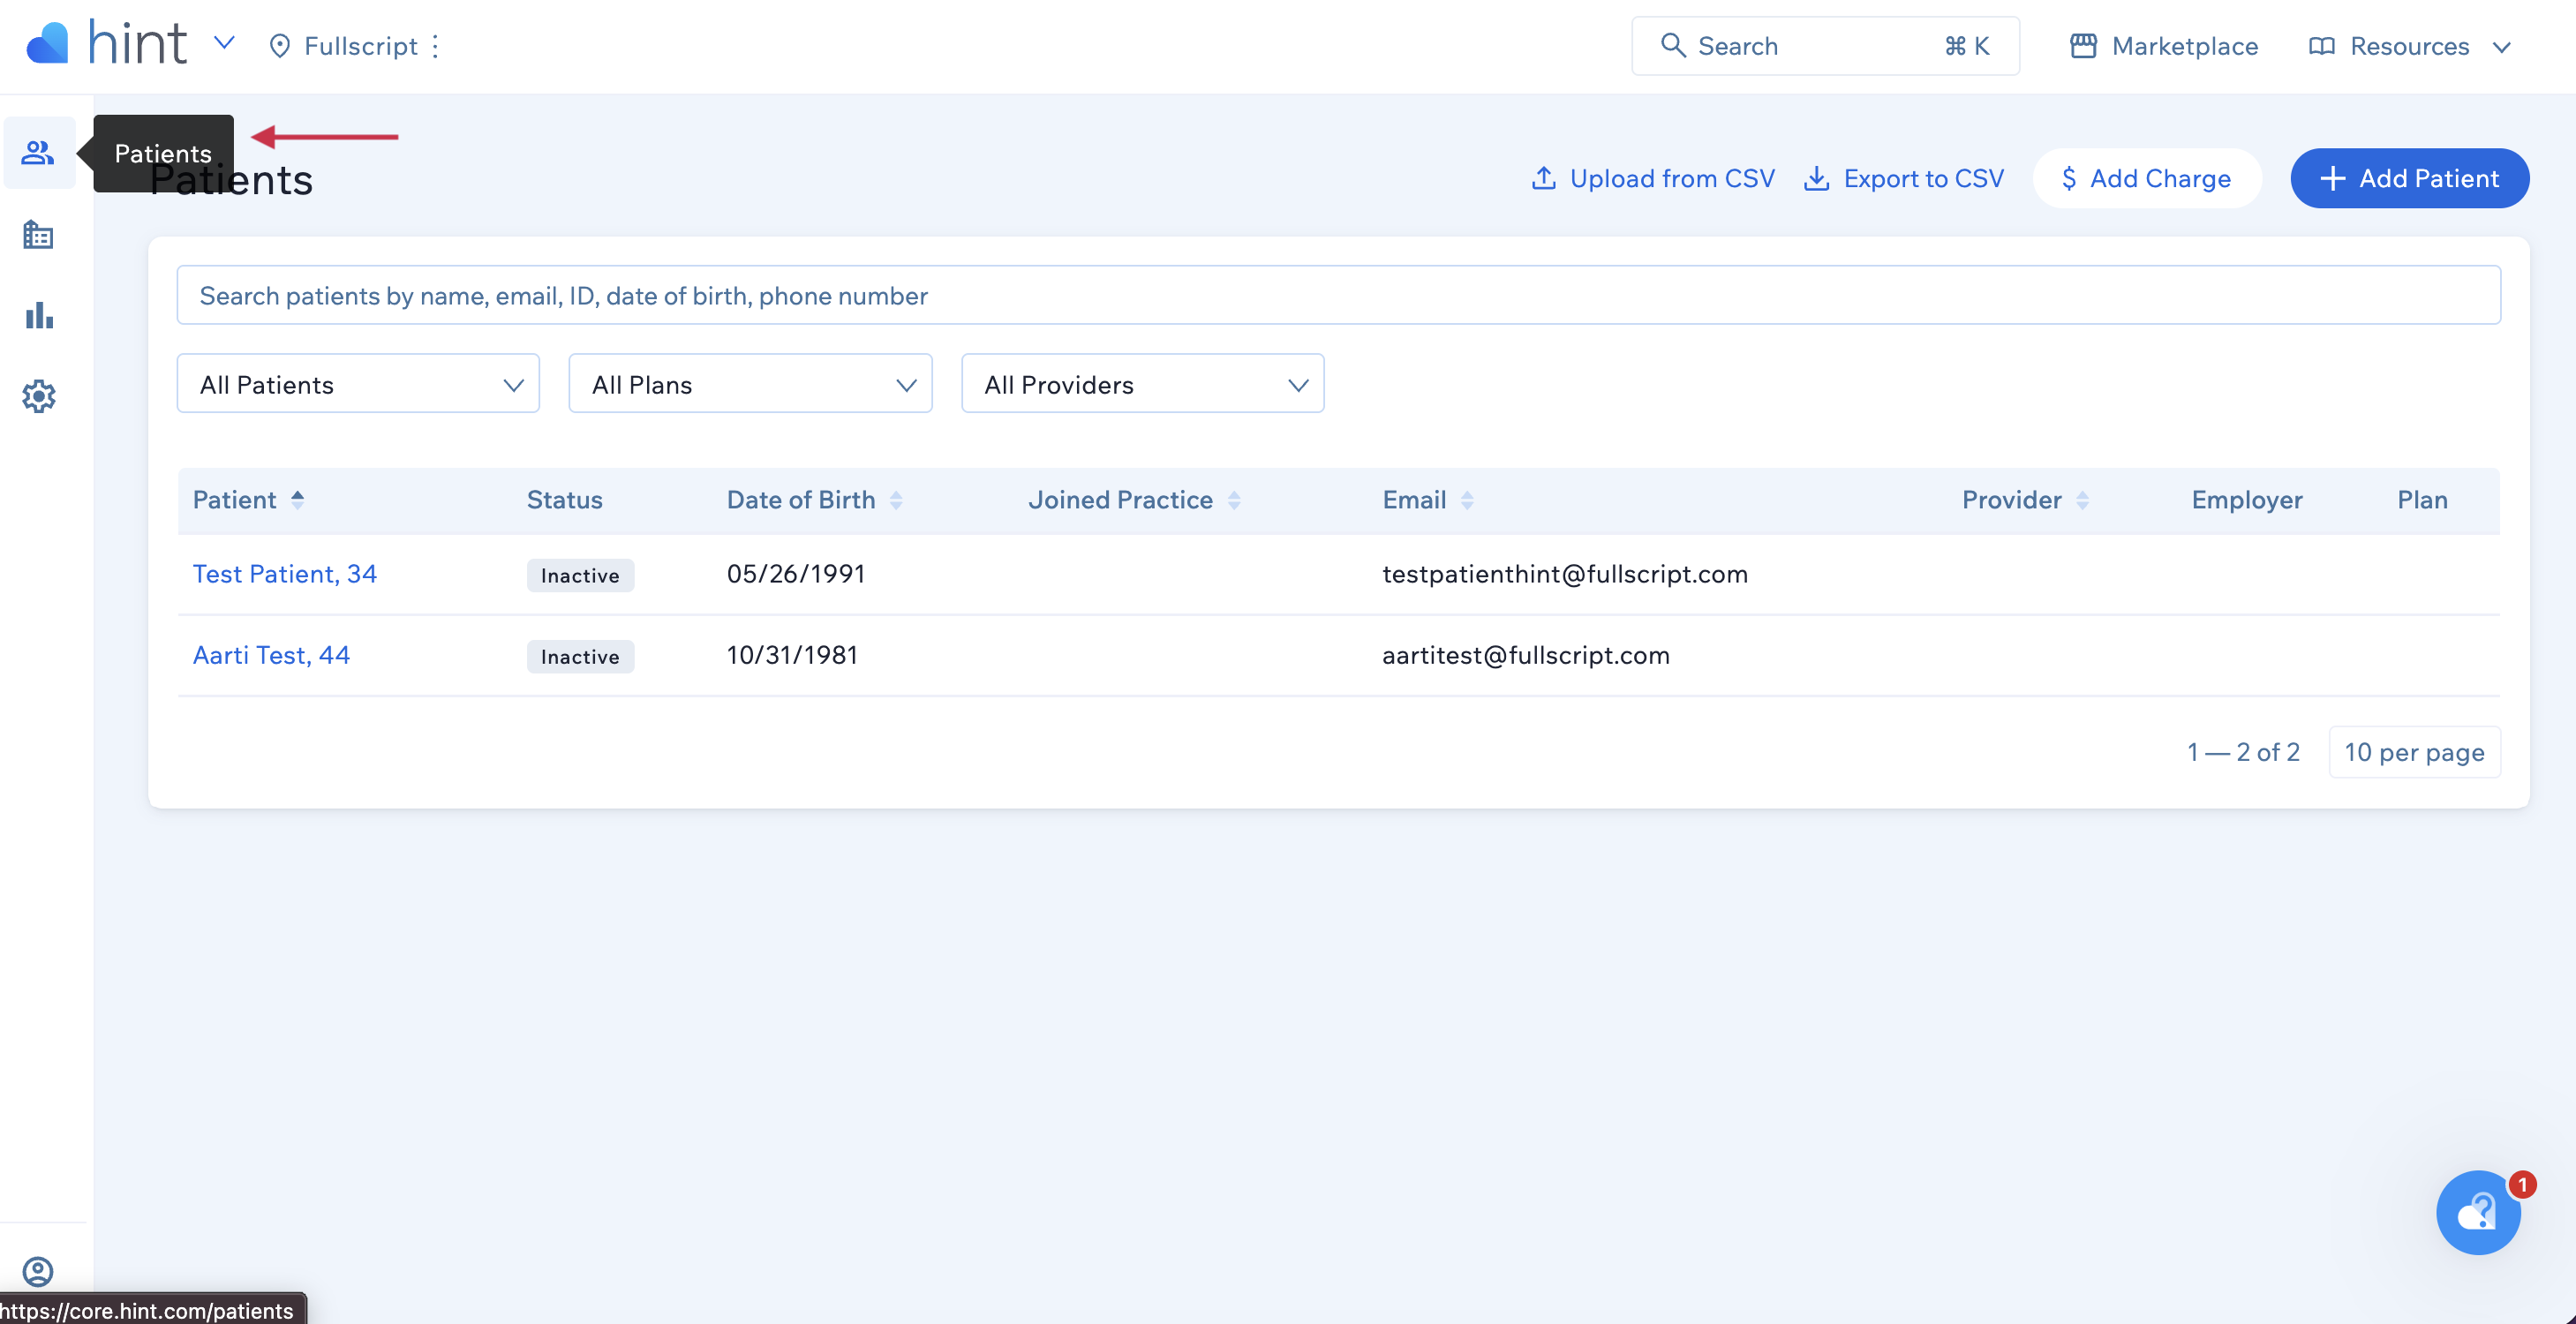
Task: Open the Patients sidebar icon
Action: tap(38, 152)
